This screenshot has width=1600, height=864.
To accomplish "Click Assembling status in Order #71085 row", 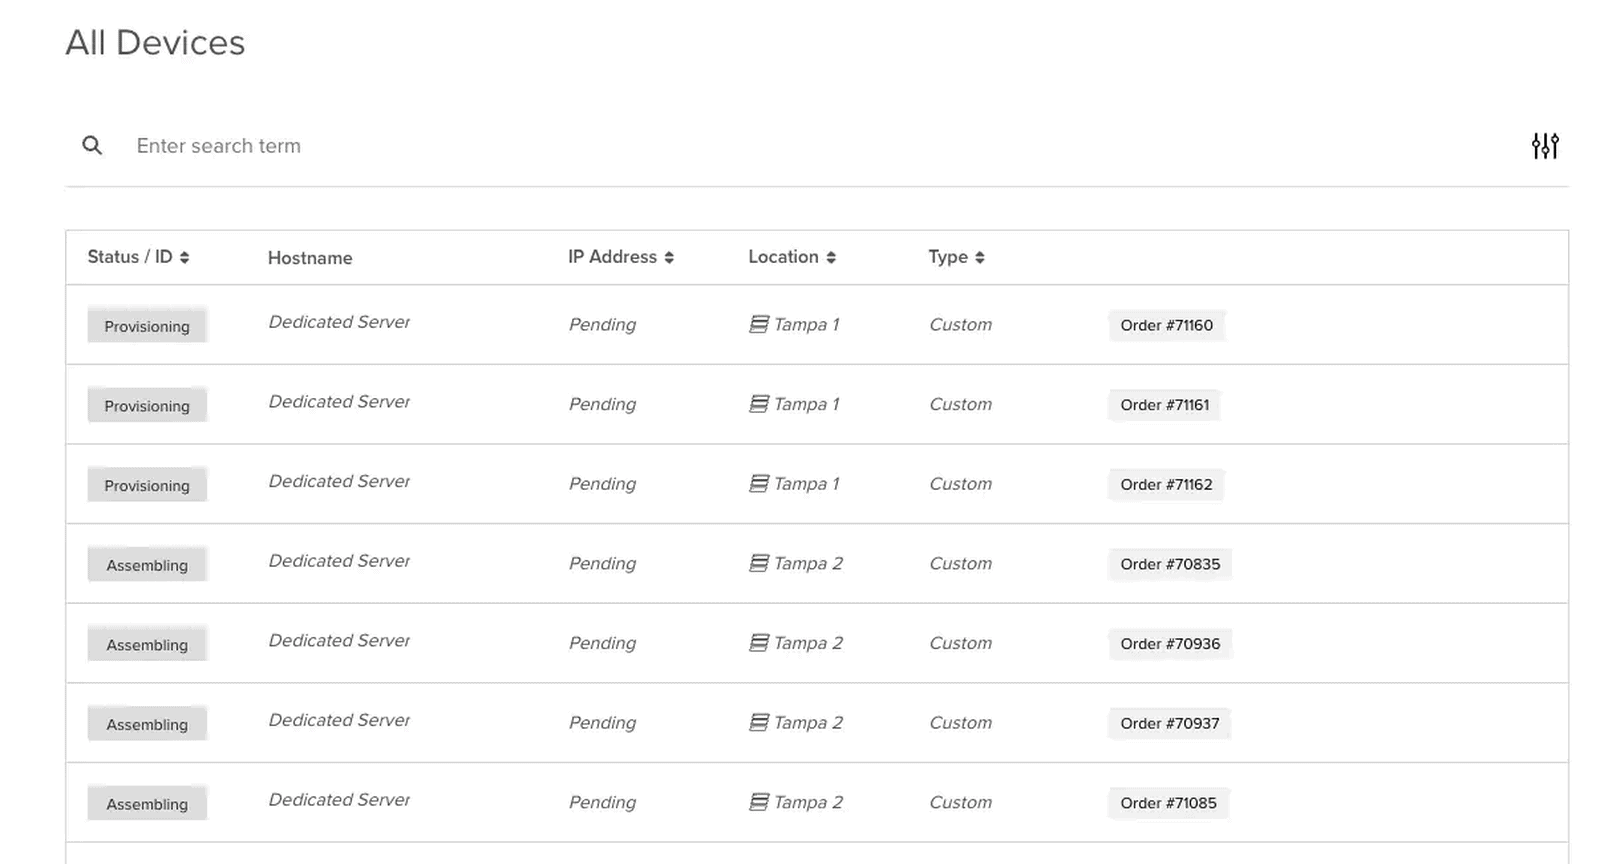I will 147,804.
